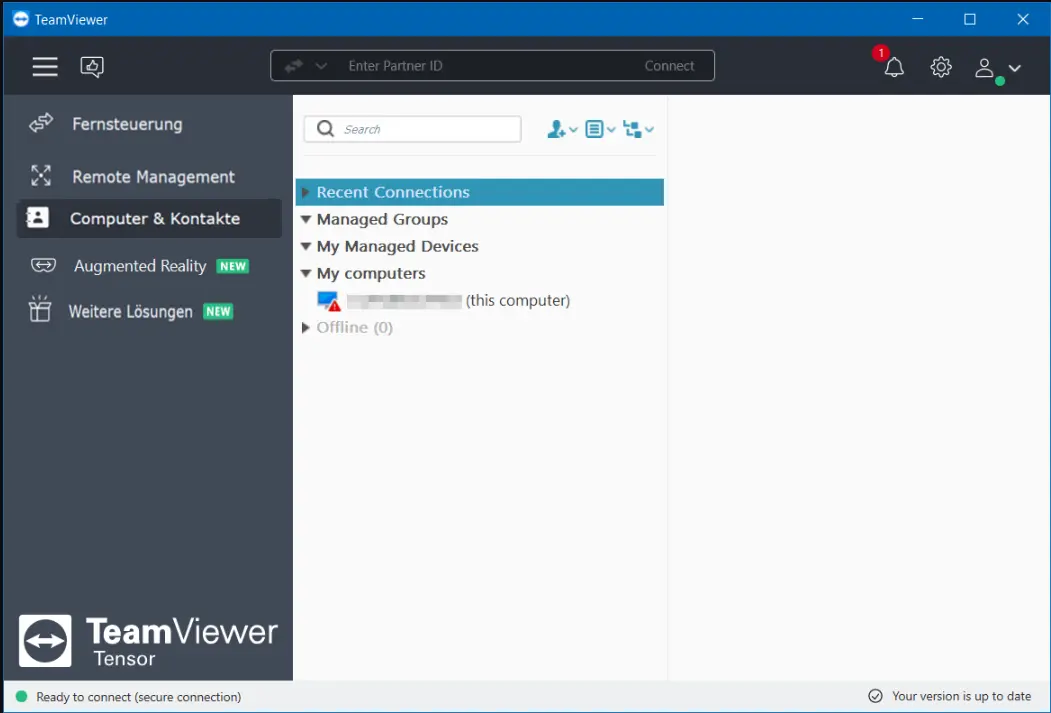Click 'Your version is up to date'
Viewport: 1051px width, 713px height.
click(961, 696)
